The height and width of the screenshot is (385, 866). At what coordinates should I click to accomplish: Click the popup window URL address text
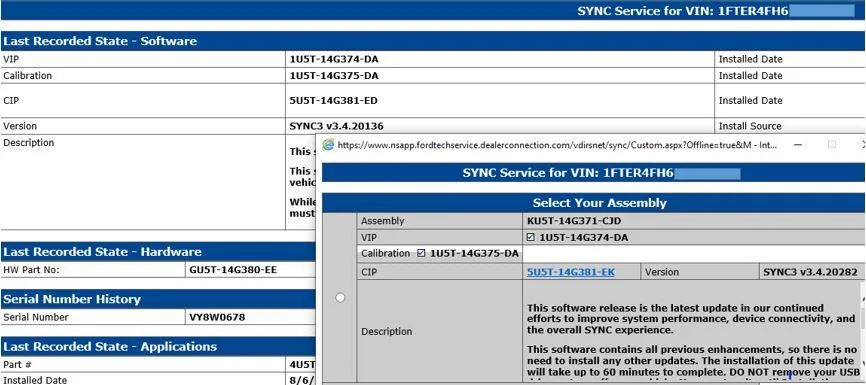click(x=558, y=145)
